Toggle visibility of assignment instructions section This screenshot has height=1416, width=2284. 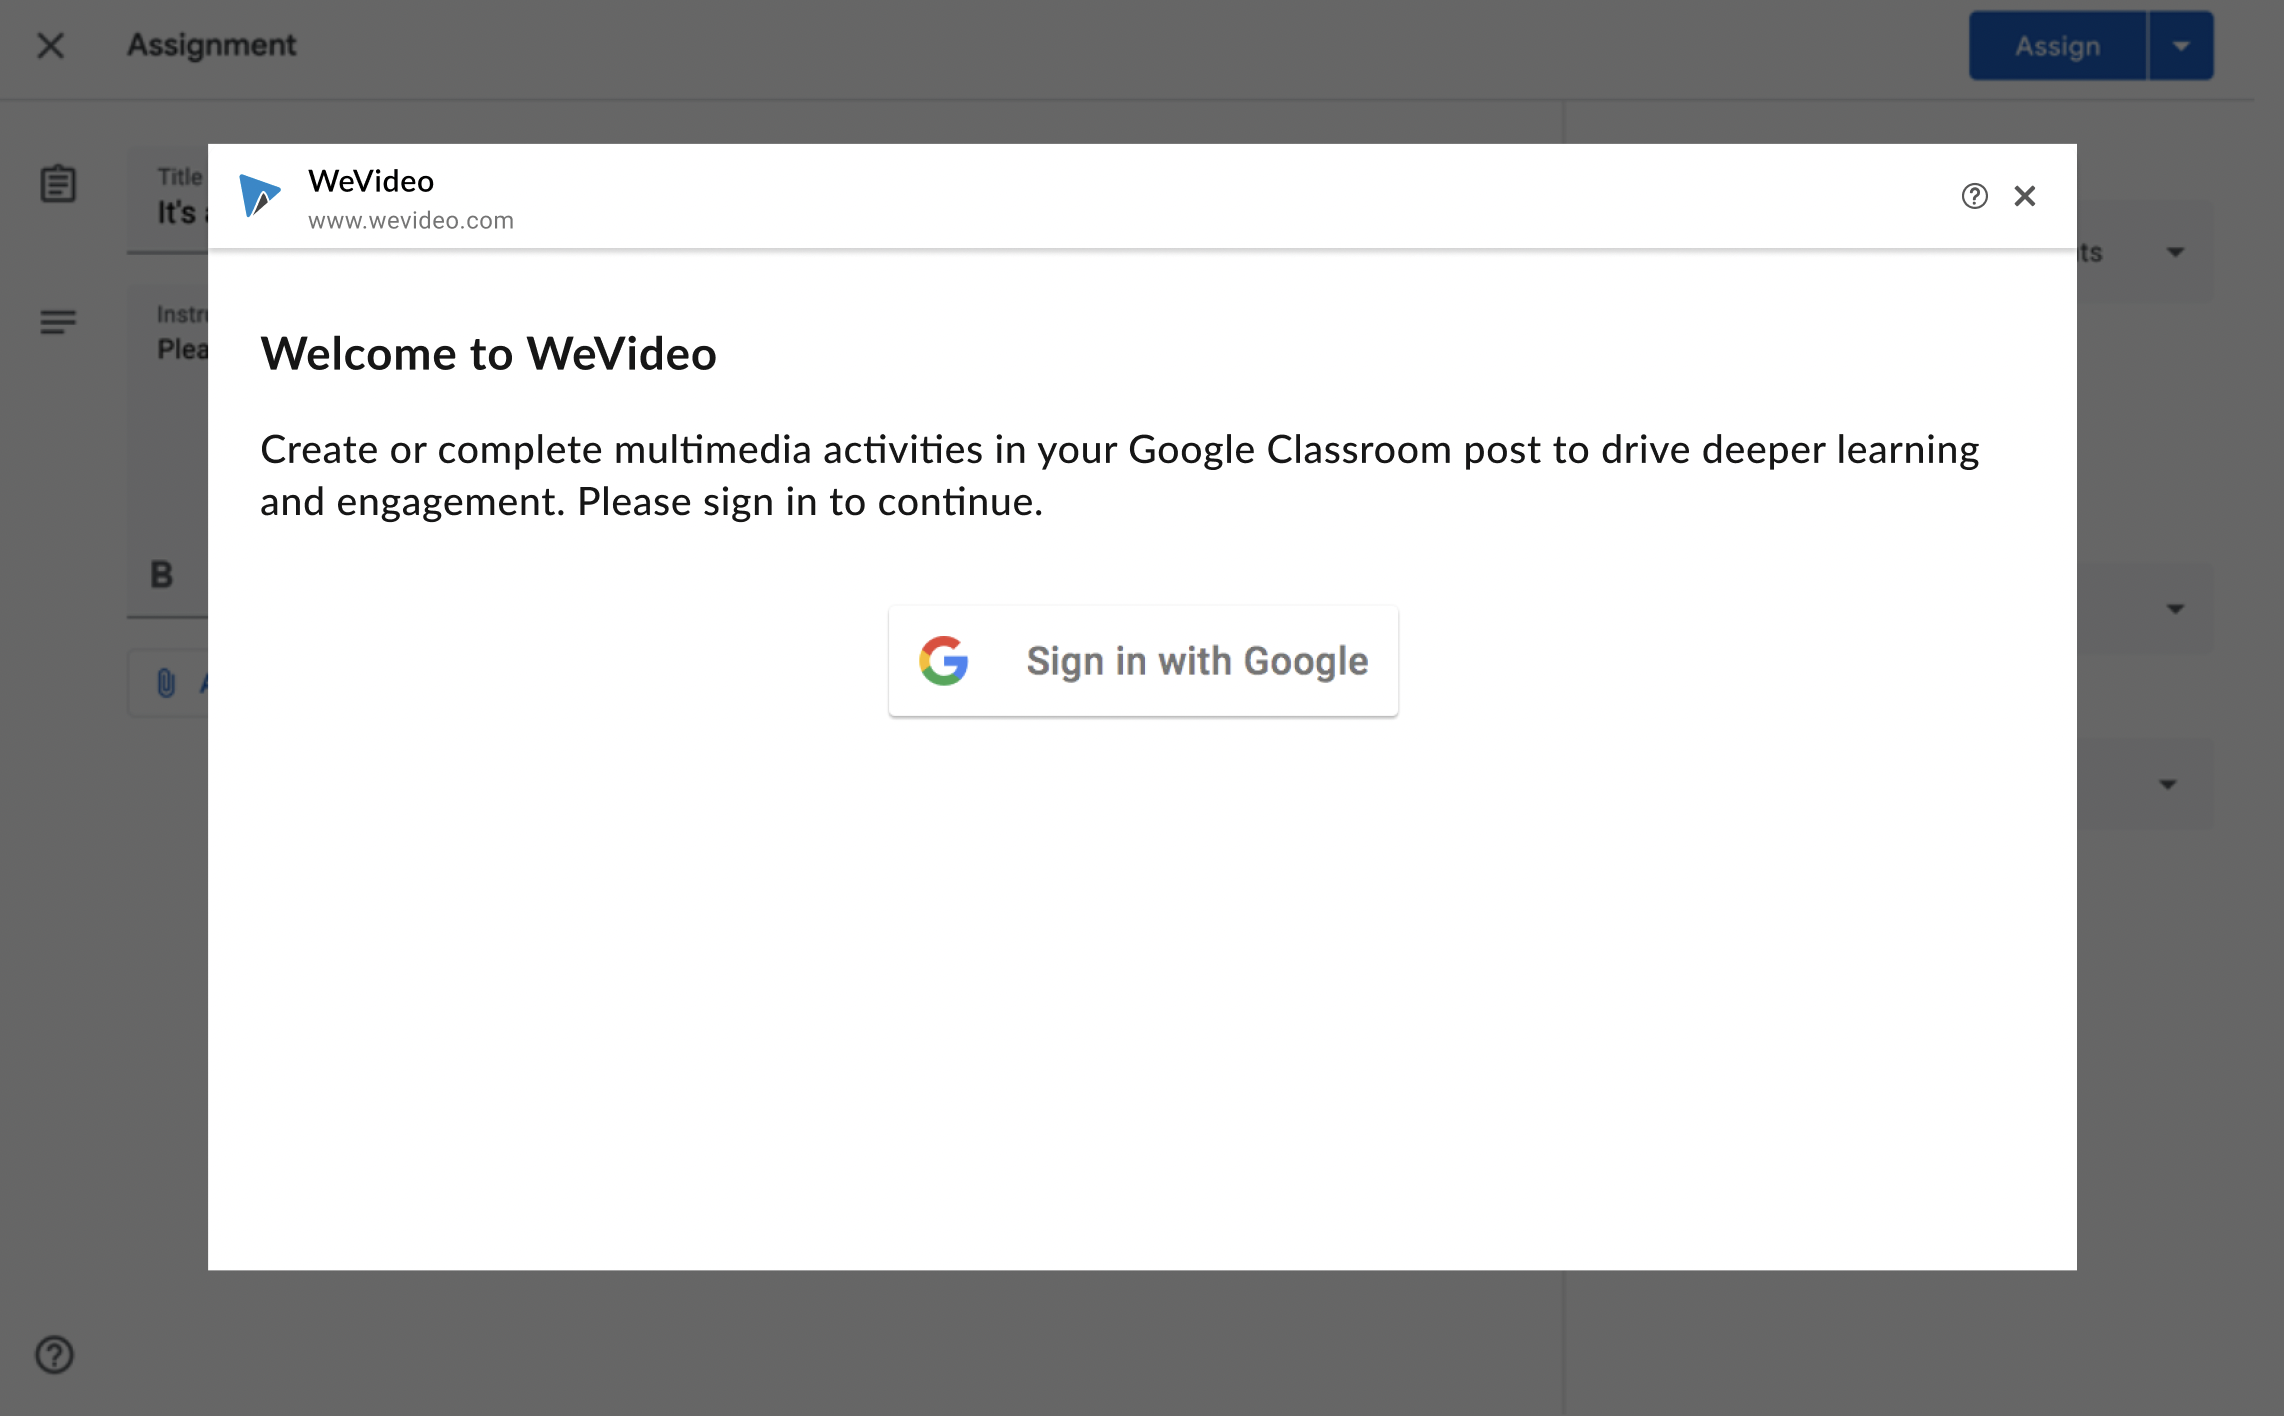pos(57,320)
